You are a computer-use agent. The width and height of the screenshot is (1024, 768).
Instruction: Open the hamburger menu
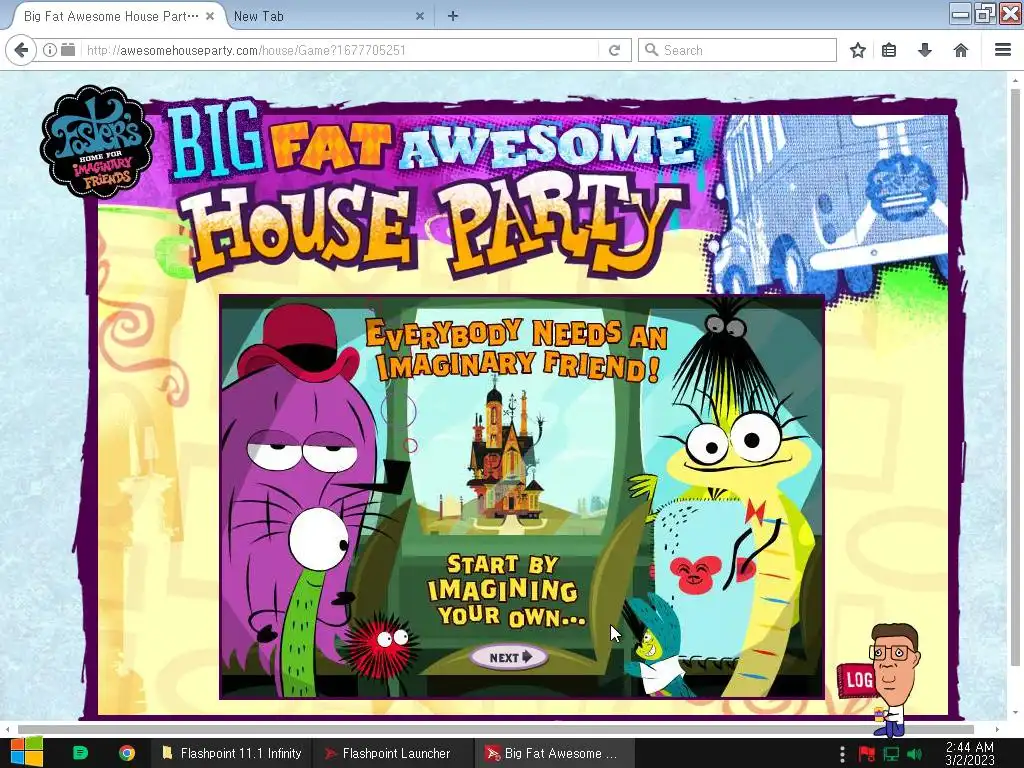point(1003,50)
